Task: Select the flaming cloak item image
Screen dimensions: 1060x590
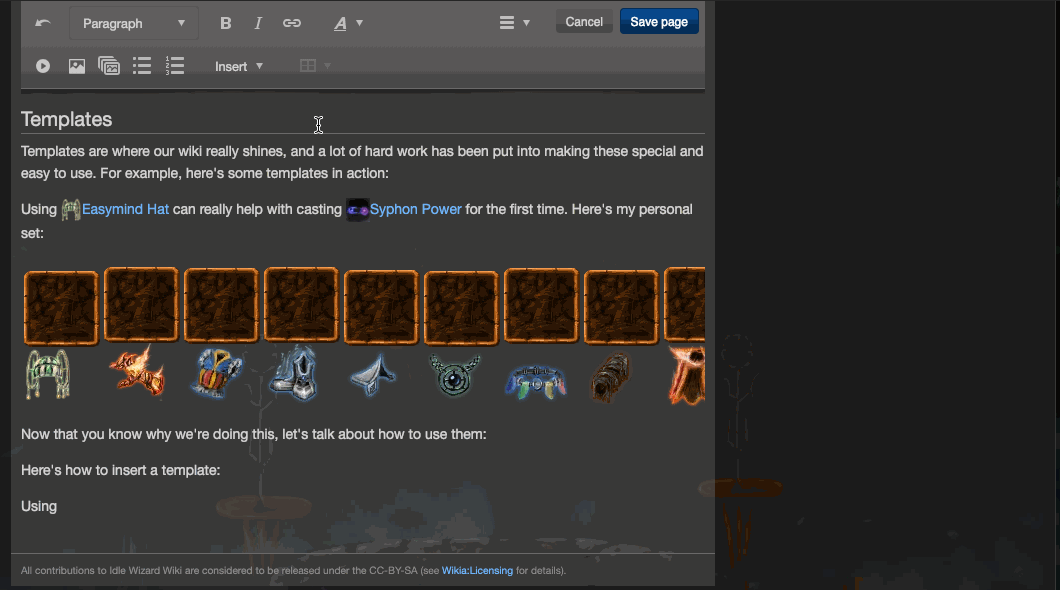Action: pyautogui.click(x=687, y=376)
